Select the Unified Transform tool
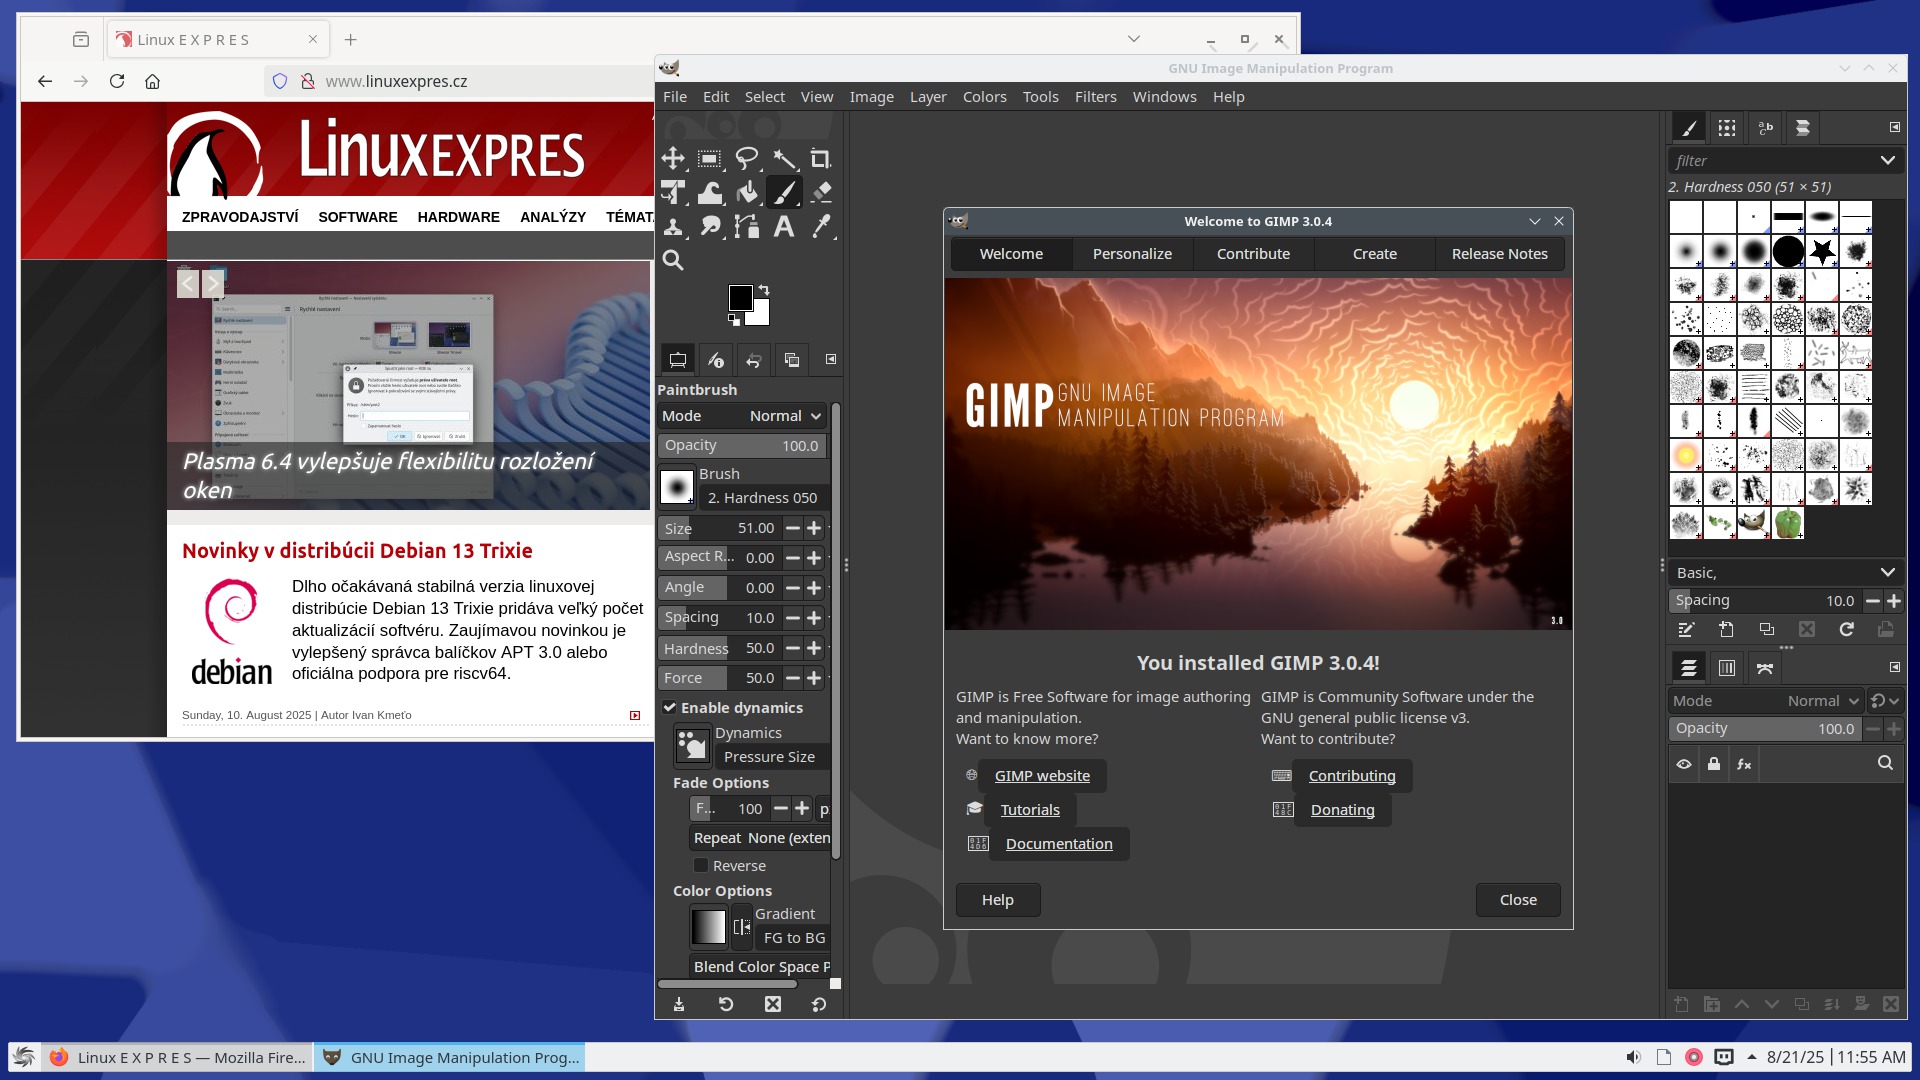1920x1080 pixels. click(x=673, y=193)
